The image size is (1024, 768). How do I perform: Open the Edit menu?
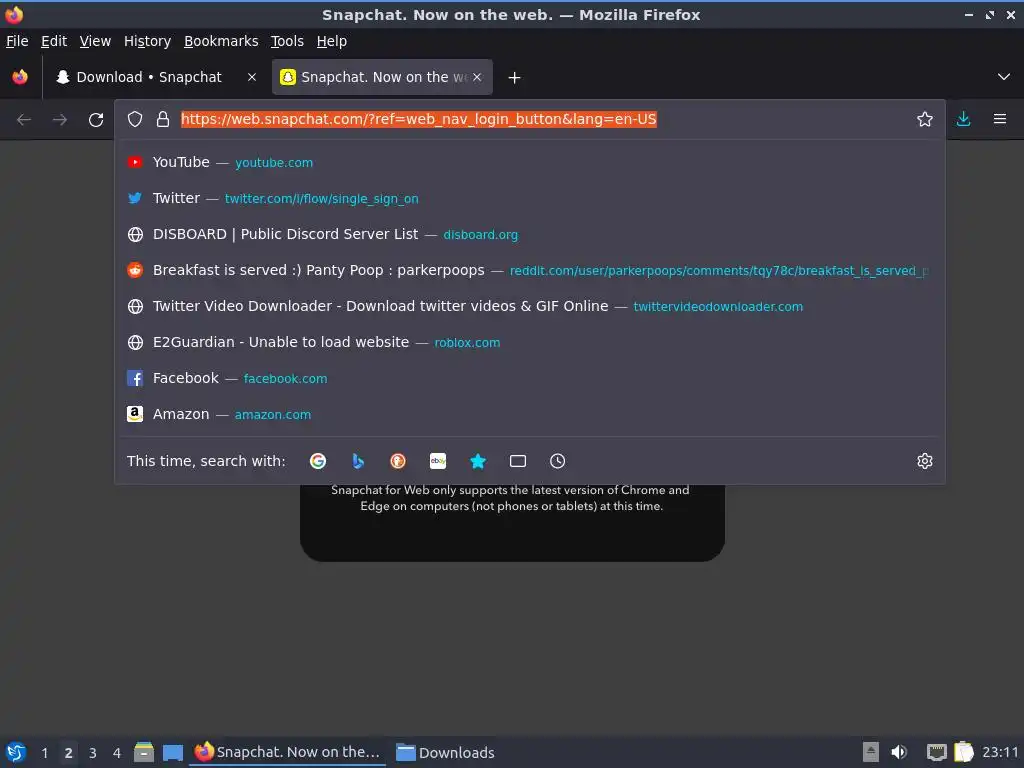click(54, 41)
